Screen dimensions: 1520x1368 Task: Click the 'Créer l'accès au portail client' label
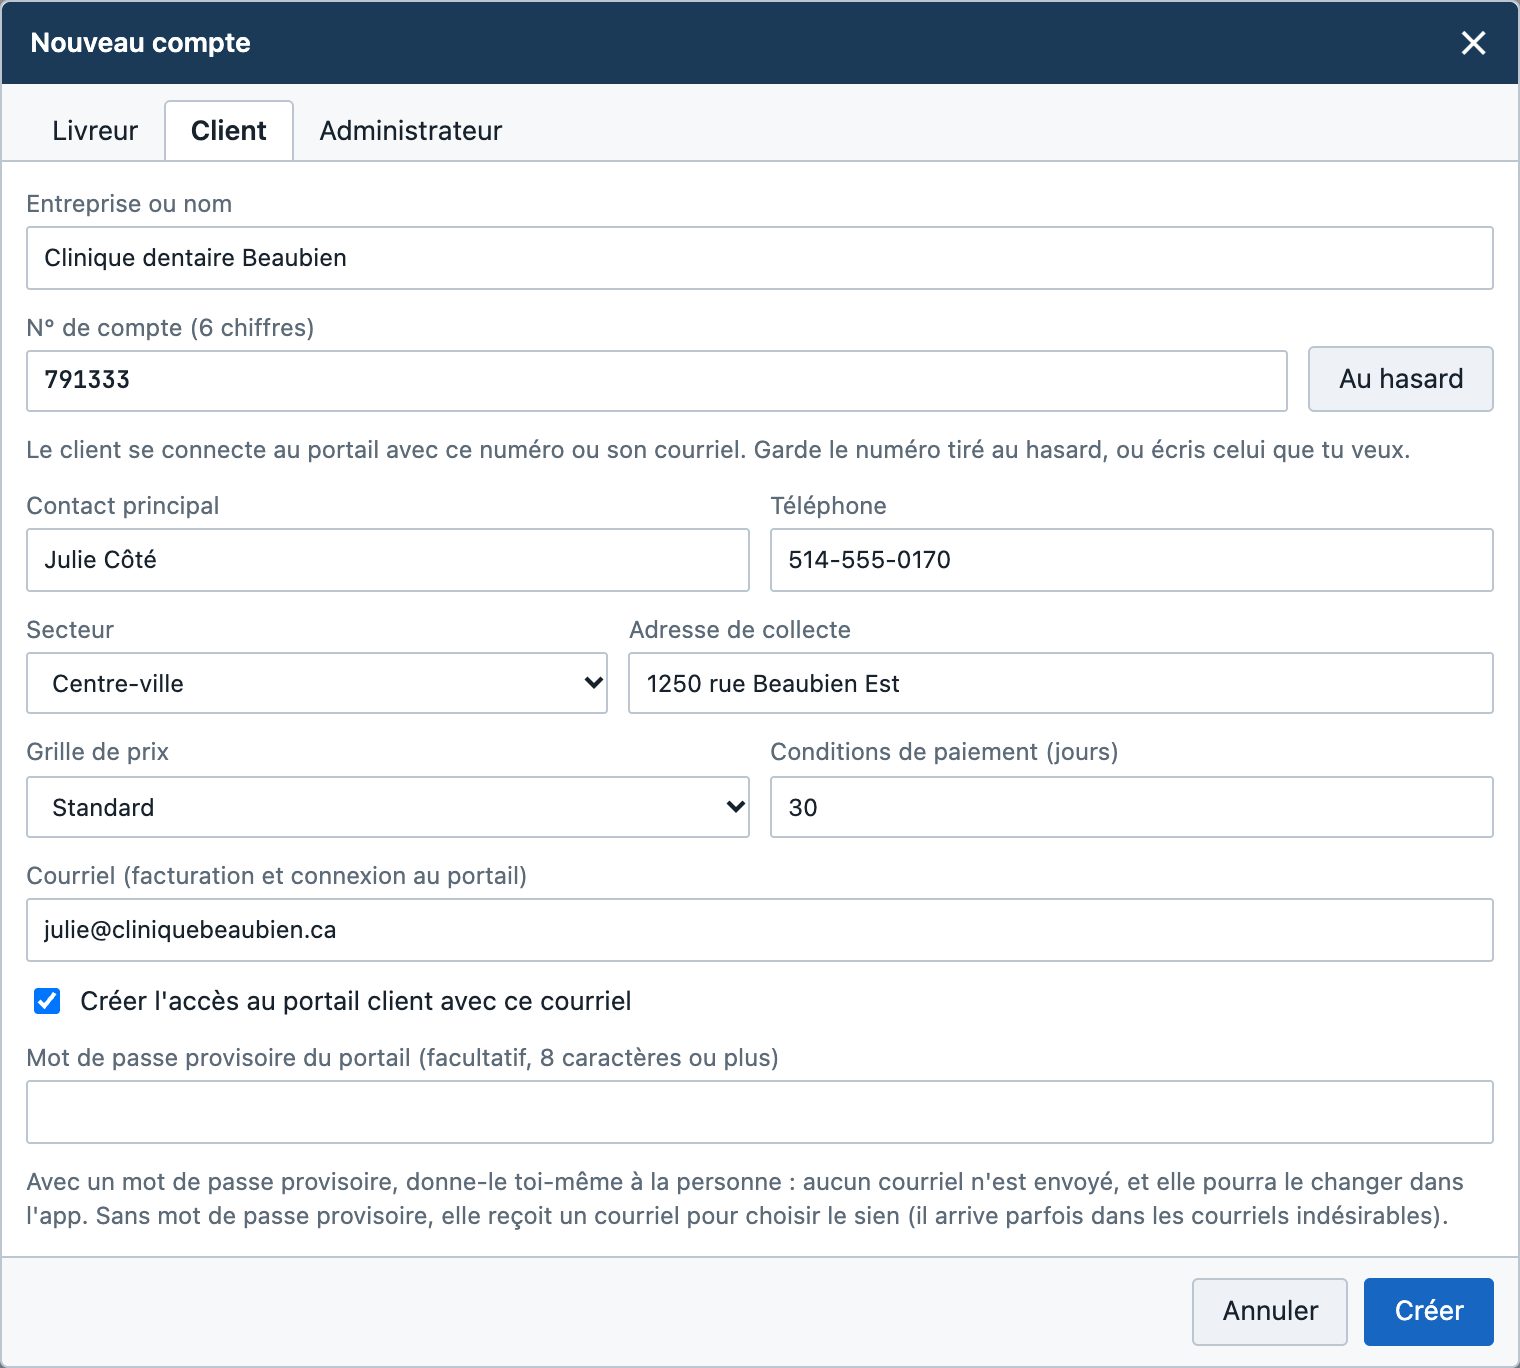[x=356, y=1001]
